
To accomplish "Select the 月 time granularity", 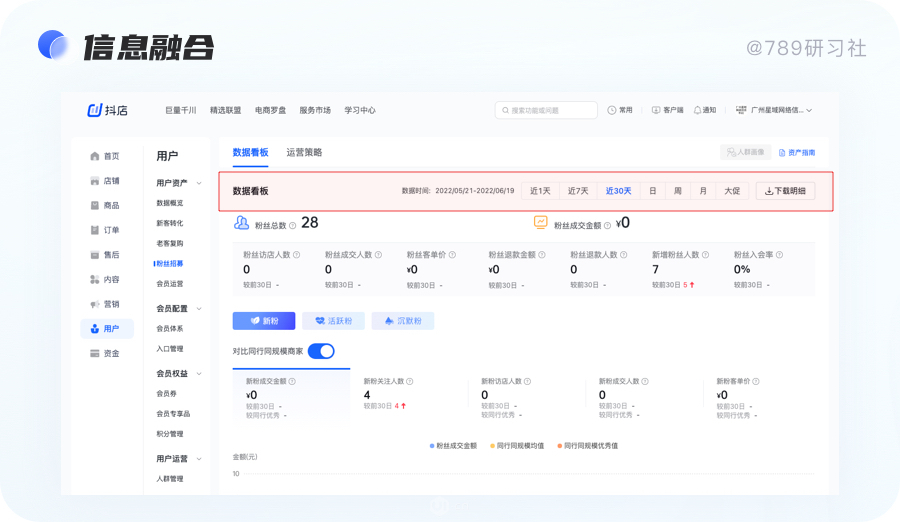I will [703, 191].
